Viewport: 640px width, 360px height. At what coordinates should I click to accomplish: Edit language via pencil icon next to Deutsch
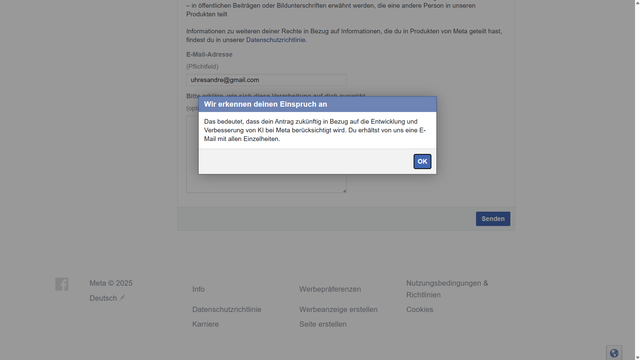(122, 298)
